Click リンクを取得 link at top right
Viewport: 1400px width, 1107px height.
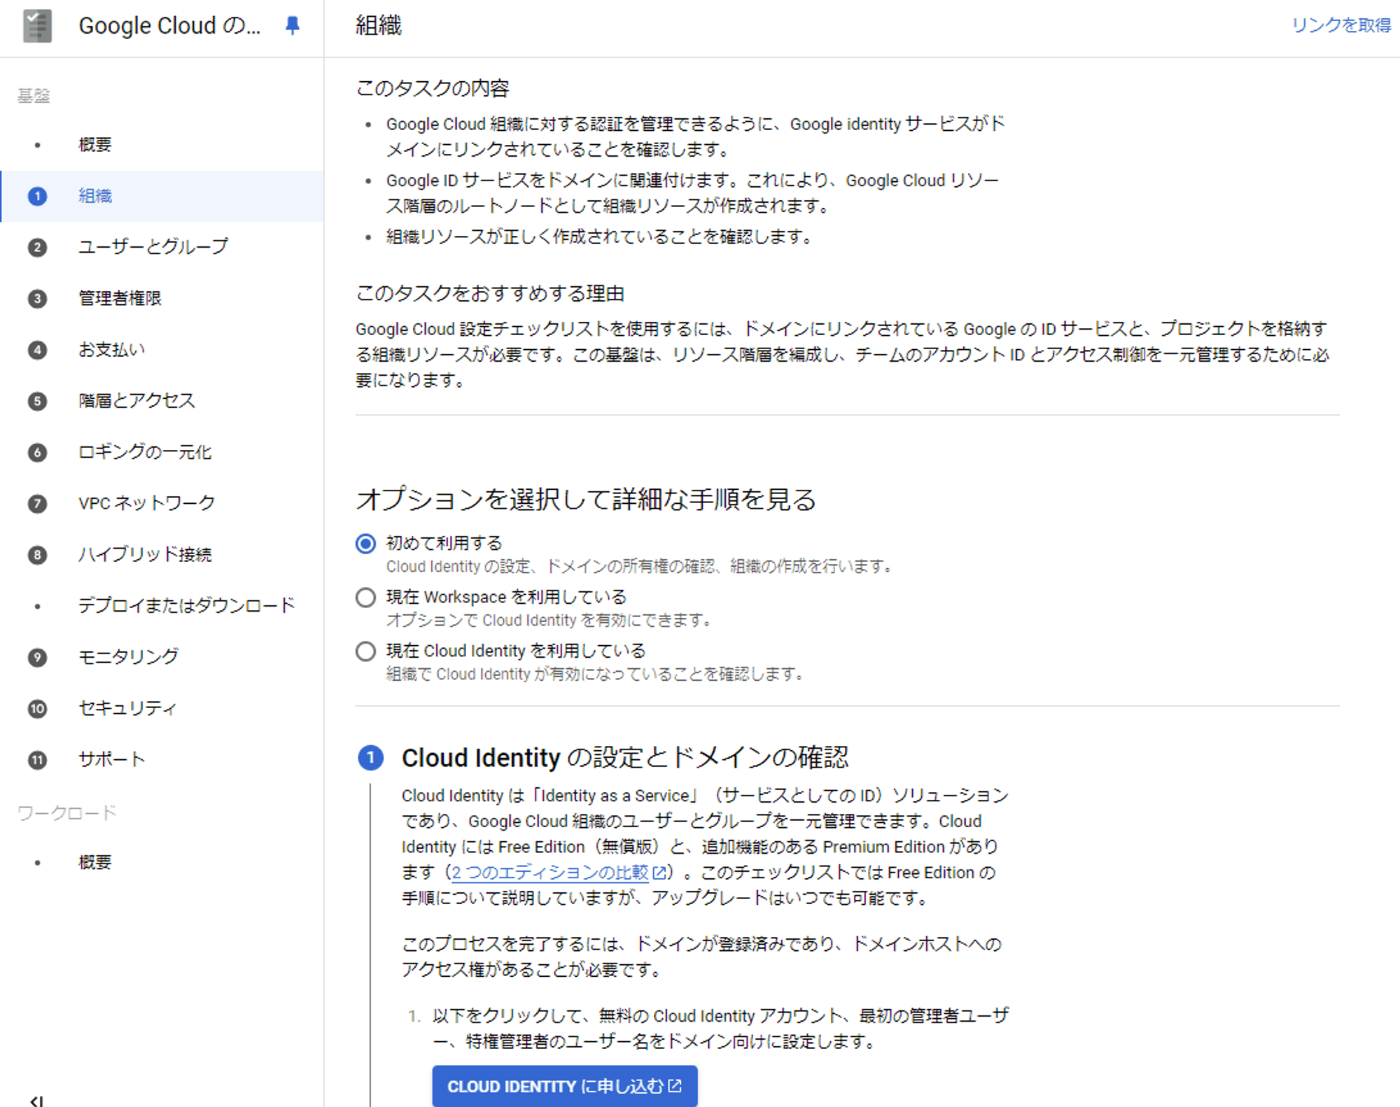point(1341,25)
